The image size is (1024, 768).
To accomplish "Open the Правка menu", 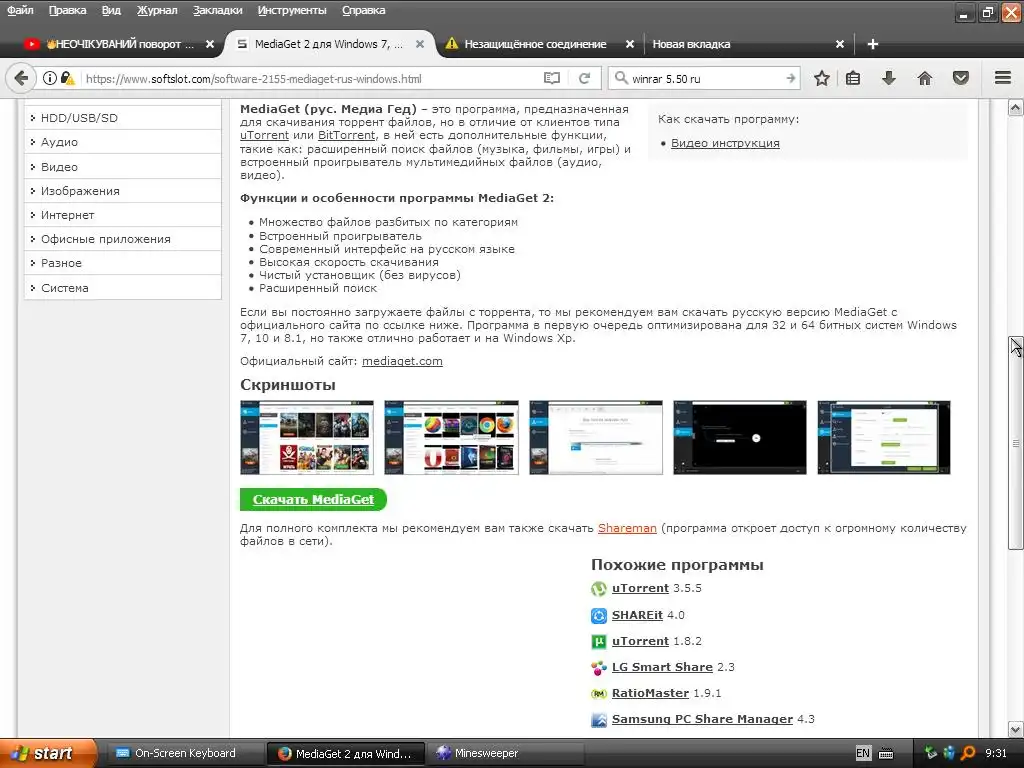I will point(67,10).
